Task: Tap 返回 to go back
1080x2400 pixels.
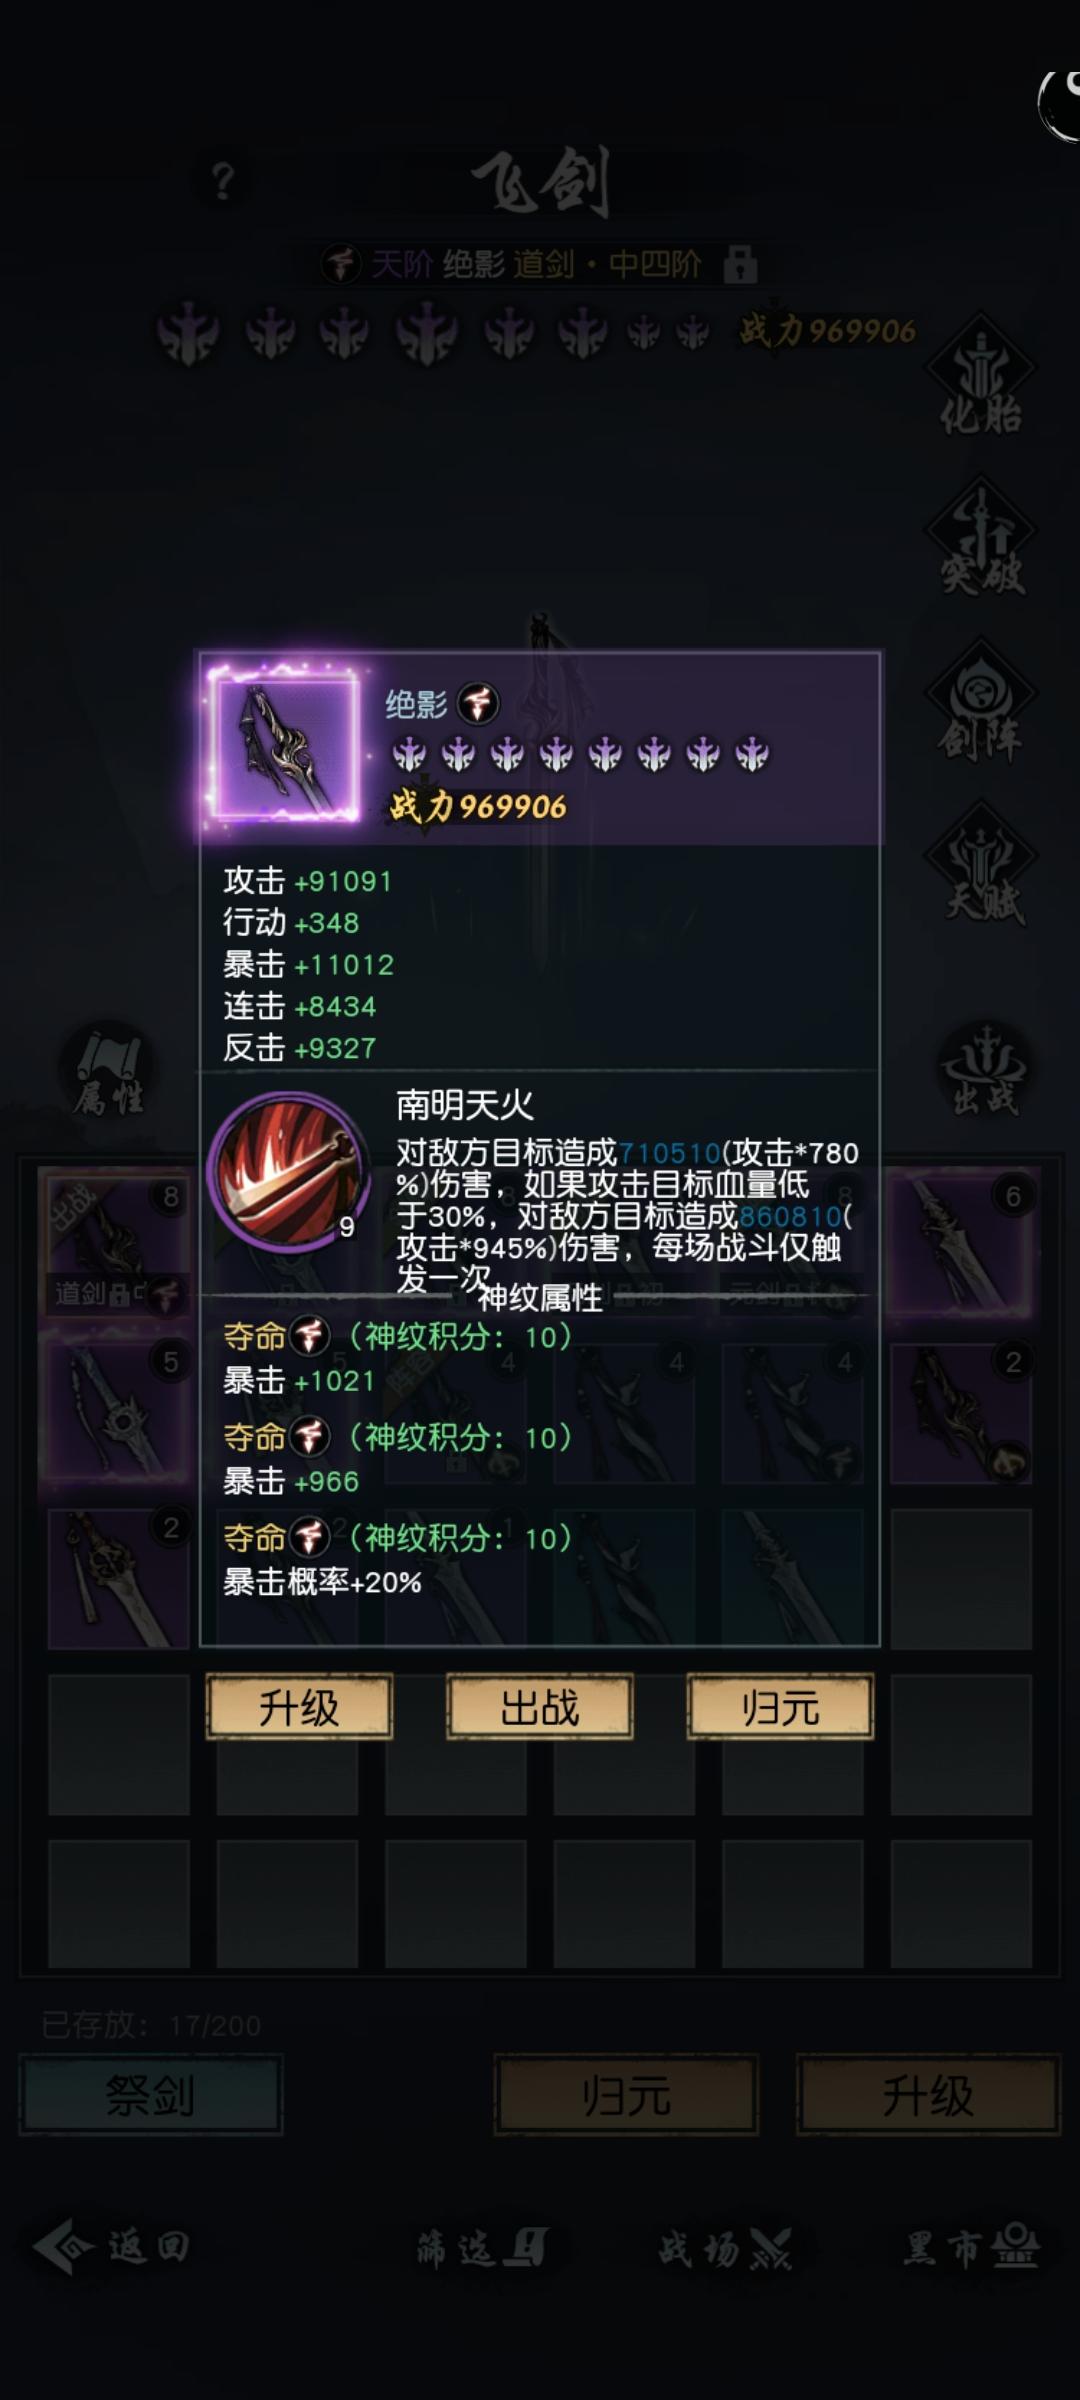Action: coord(112,2247)
